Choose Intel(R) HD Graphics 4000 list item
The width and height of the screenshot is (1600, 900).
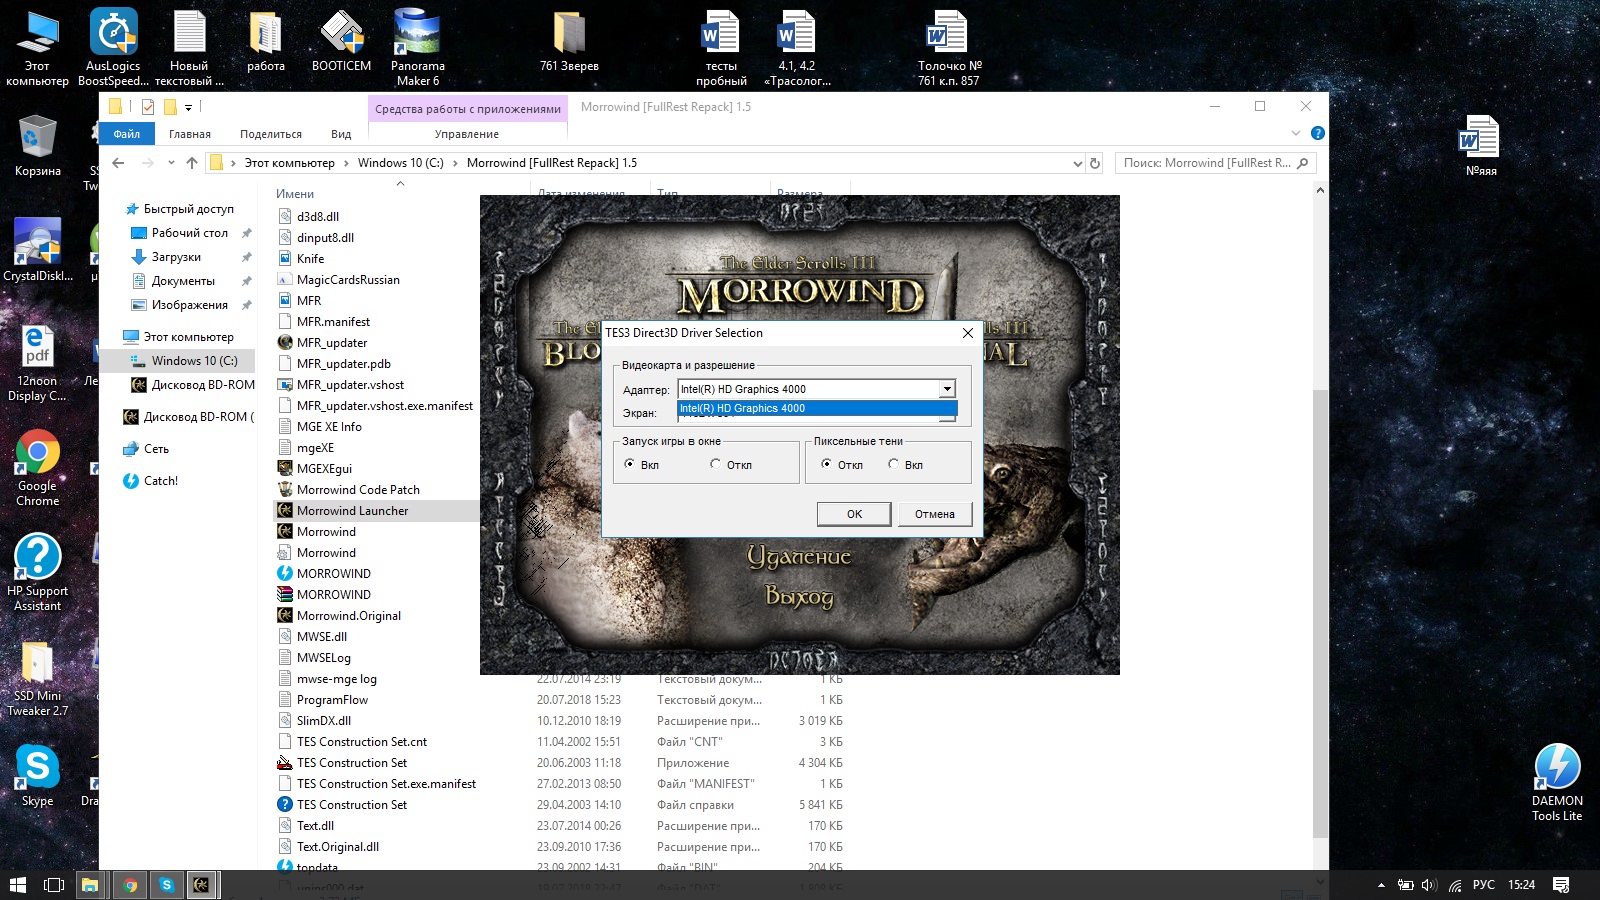click(x=817, y=408)
